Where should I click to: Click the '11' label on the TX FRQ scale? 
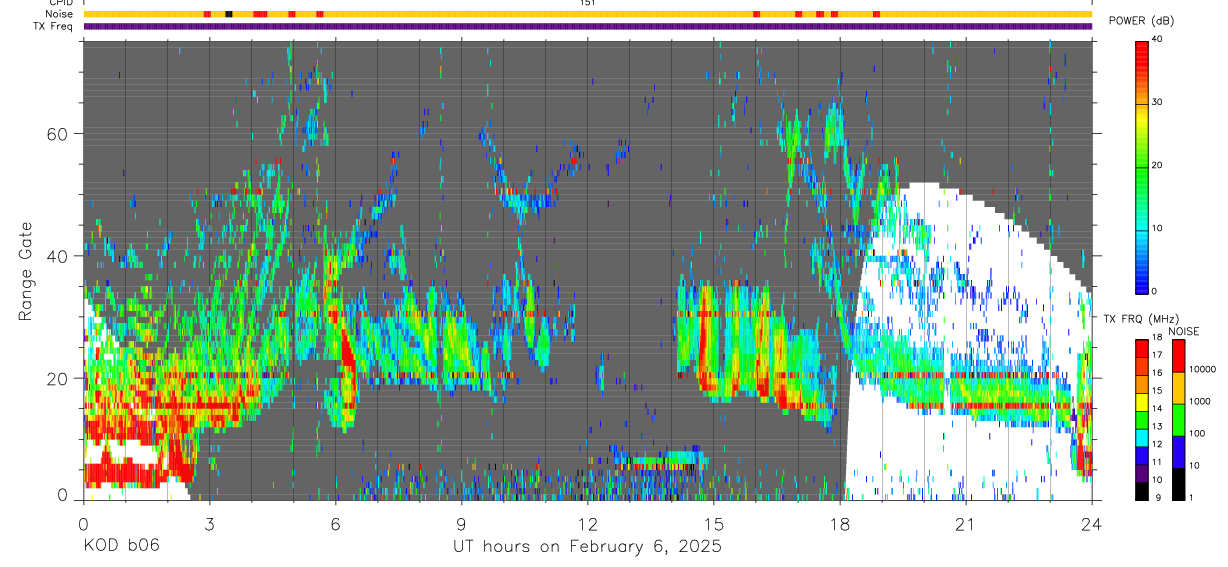point(1159,462)
